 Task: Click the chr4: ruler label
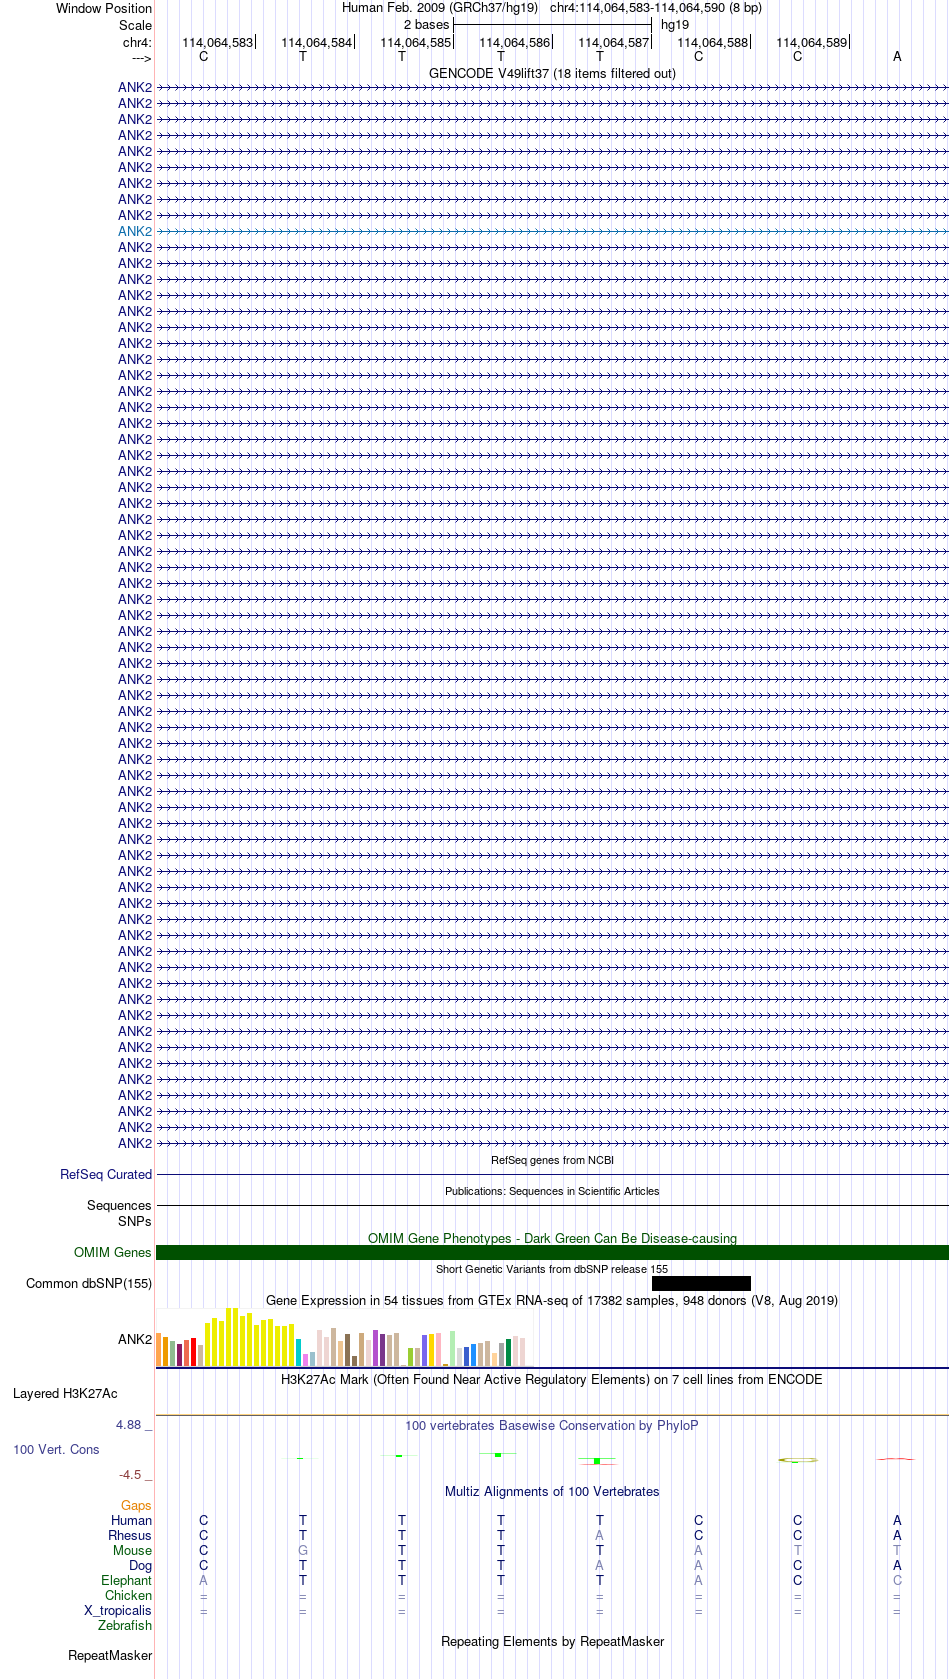[137, 43]
